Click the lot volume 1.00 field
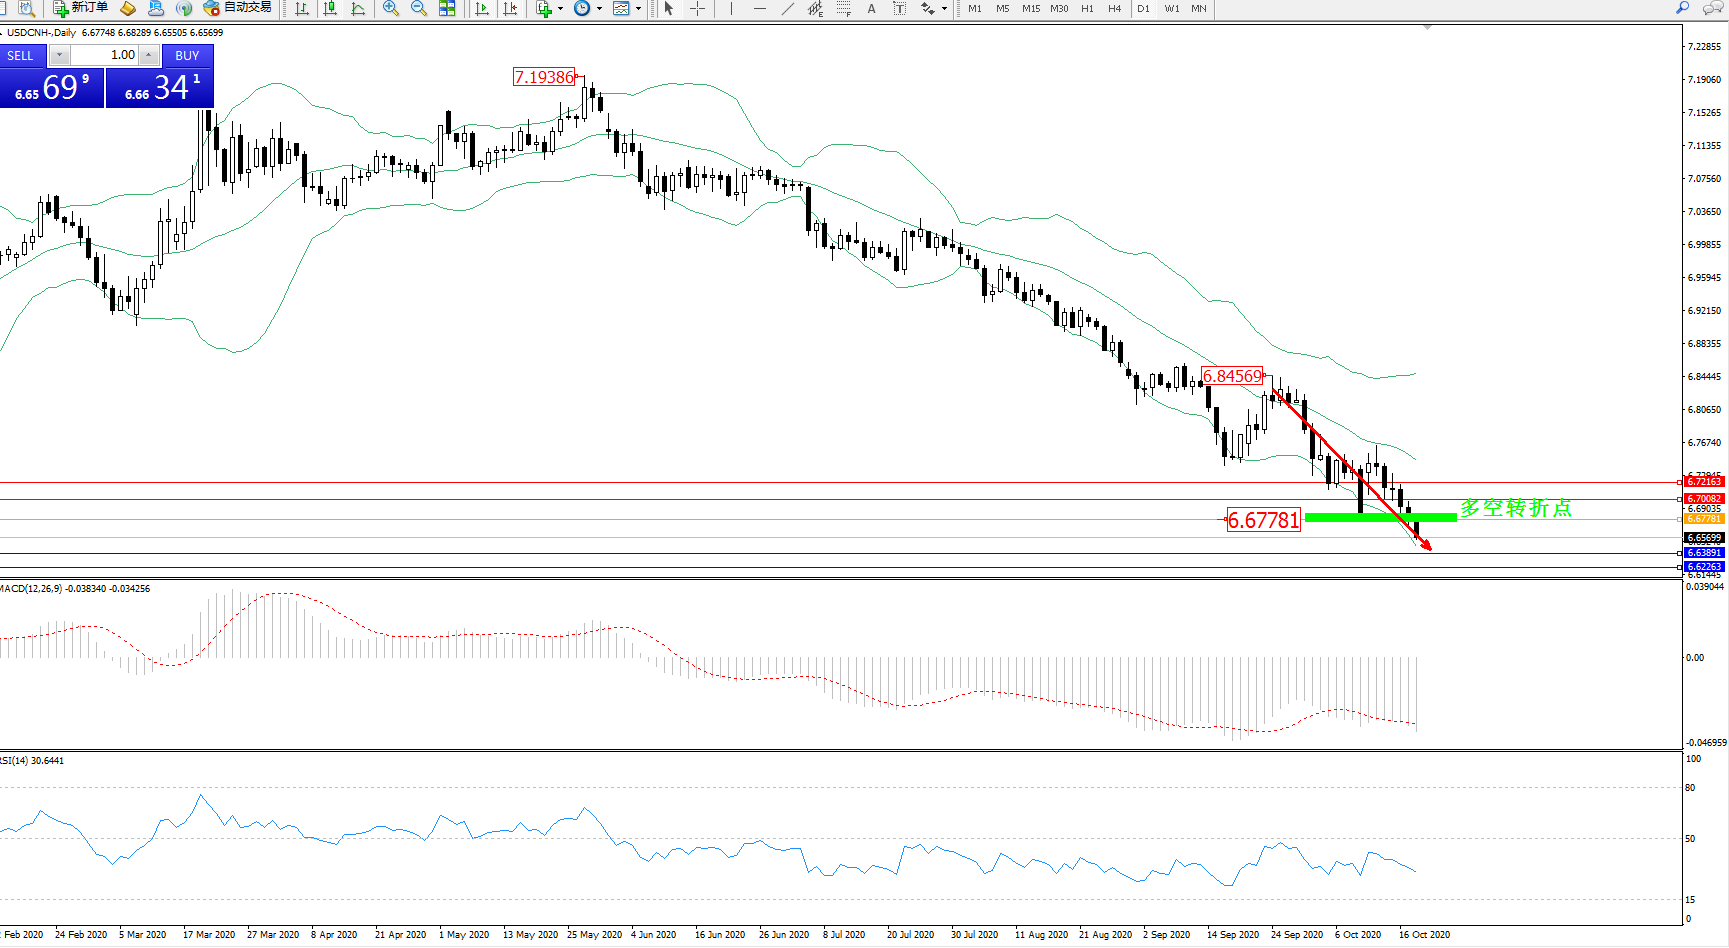The height and width of the screenshot is (948, 1729). pyautogui.click(x=104, y=55)
